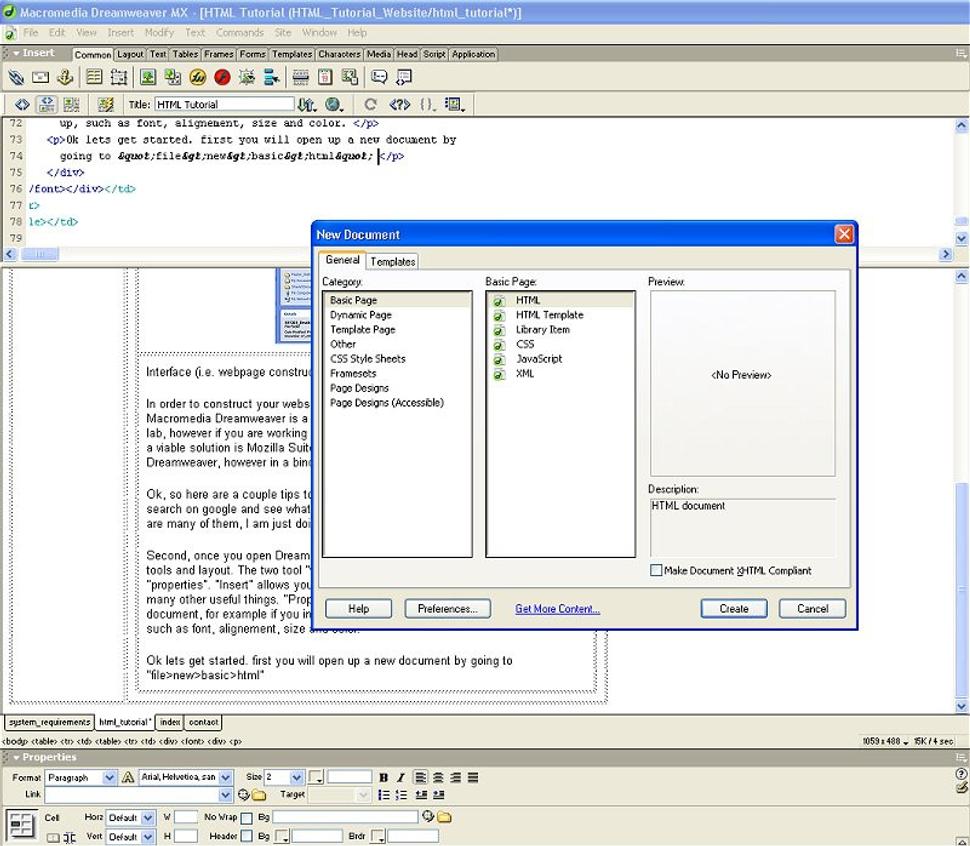Image resolution: width=970 pixels, height=846 pixels.
Task: Insert a table from the Common toolbar
Action: pyautogui.click(x=94, y=77)
